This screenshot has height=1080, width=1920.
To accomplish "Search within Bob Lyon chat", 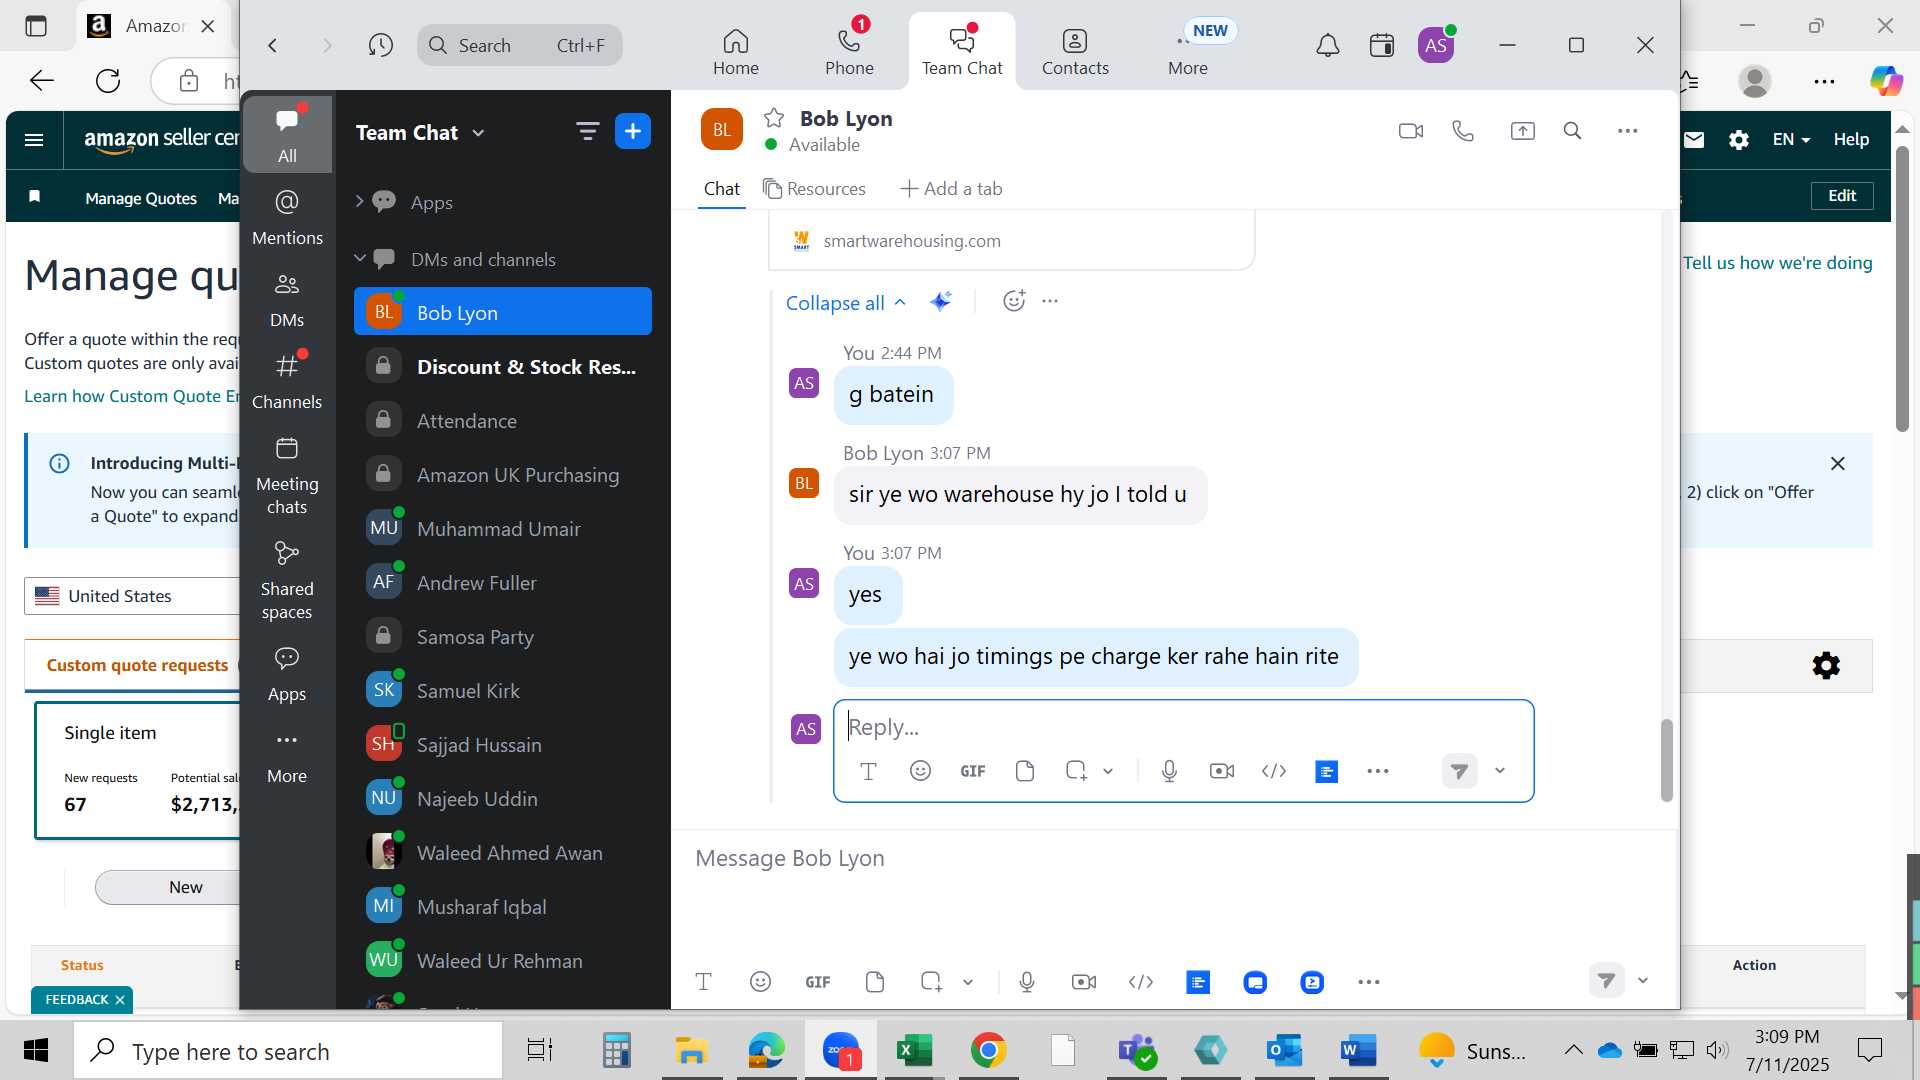I will pos(1572,131).
